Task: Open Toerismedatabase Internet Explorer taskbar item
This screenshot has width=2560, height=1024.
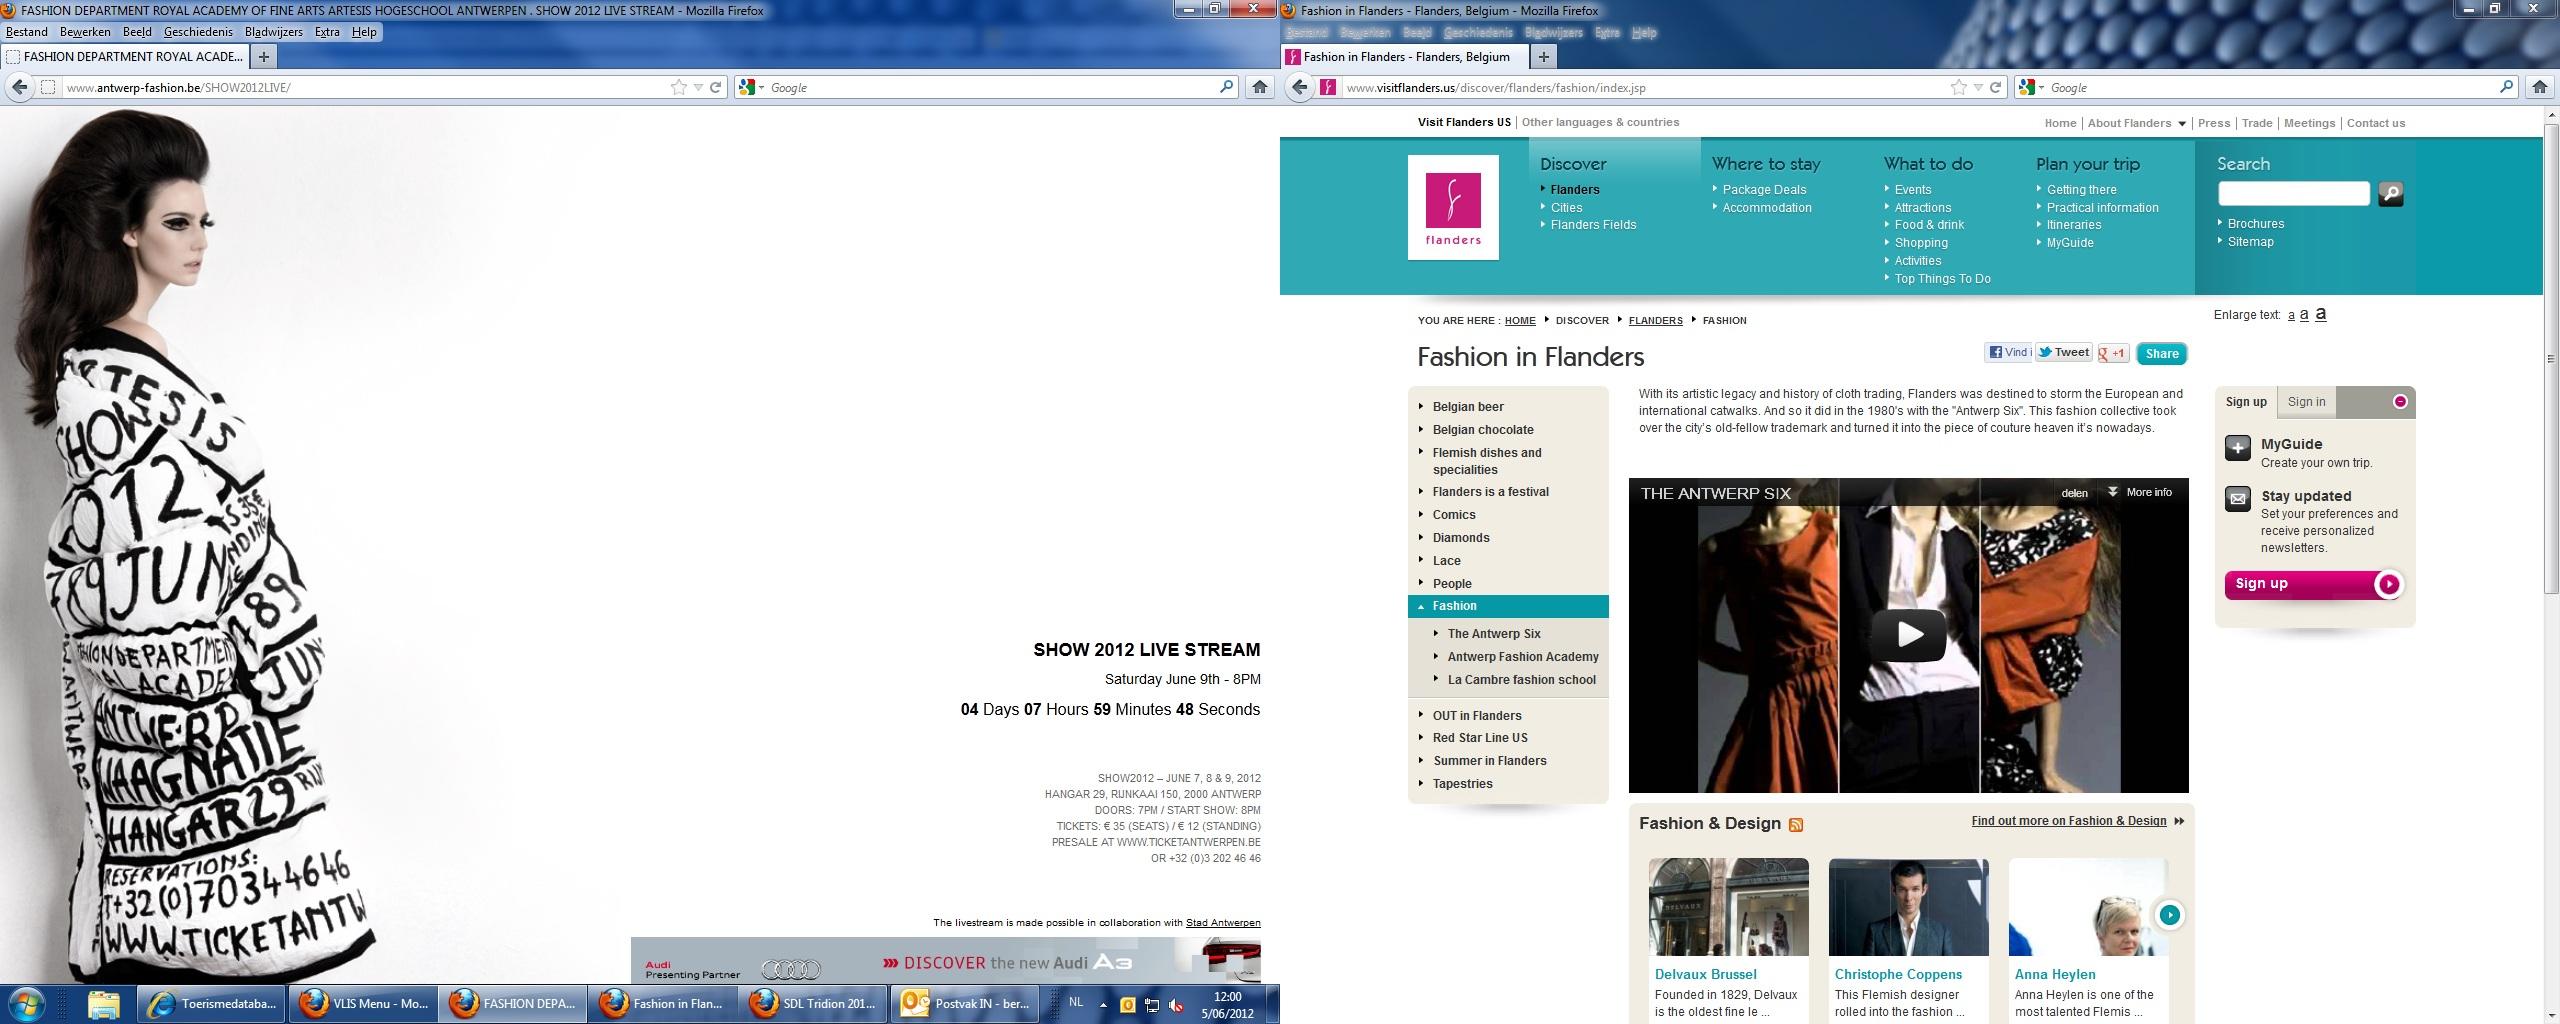Action: 211,1003
